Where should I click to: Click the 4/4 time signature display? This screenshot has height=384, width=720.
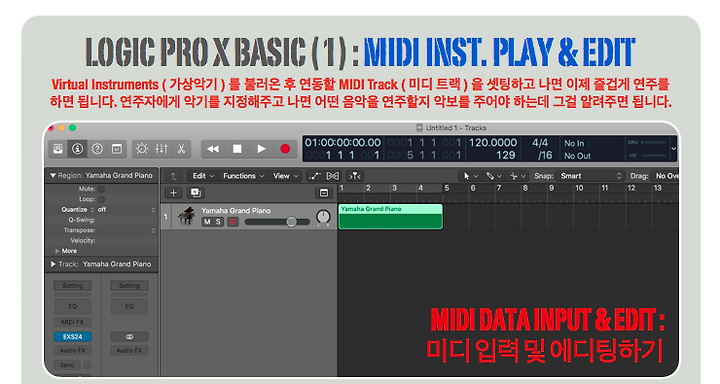click(x=540, y=143)
